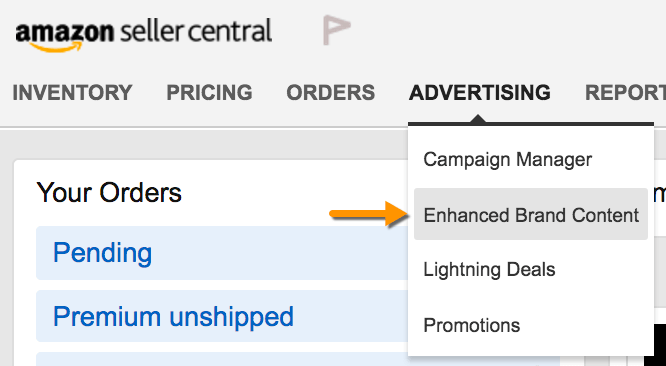Open the partially visible REPORTS menu
The image size is (666, 366).
click(625, 92)
